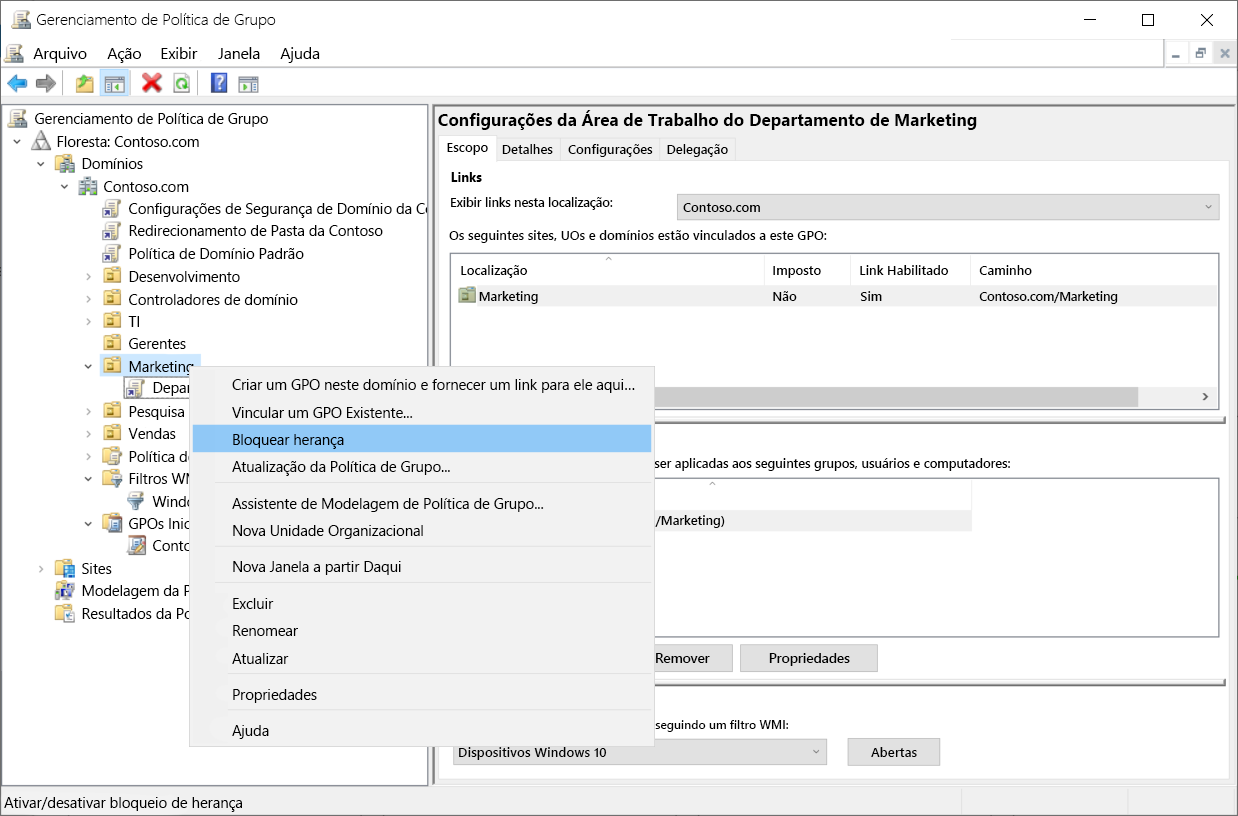Click the Resultados da Política node icon

(65, 614)
